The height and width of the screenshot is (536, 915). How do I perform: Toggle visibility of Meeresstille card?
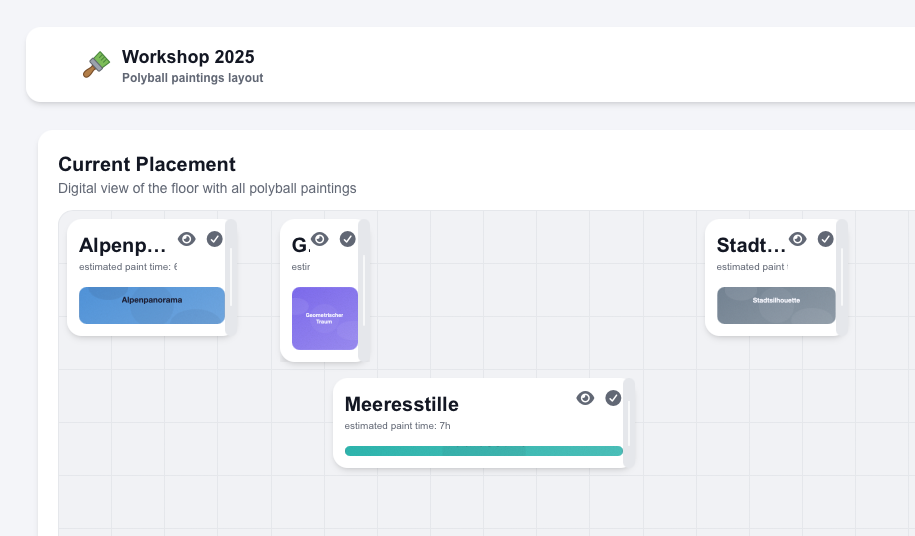pos(585,398)
